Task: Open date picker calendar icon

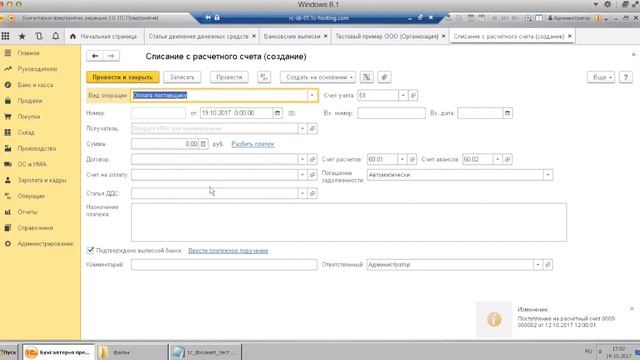Action: click(x=278, y=113)
